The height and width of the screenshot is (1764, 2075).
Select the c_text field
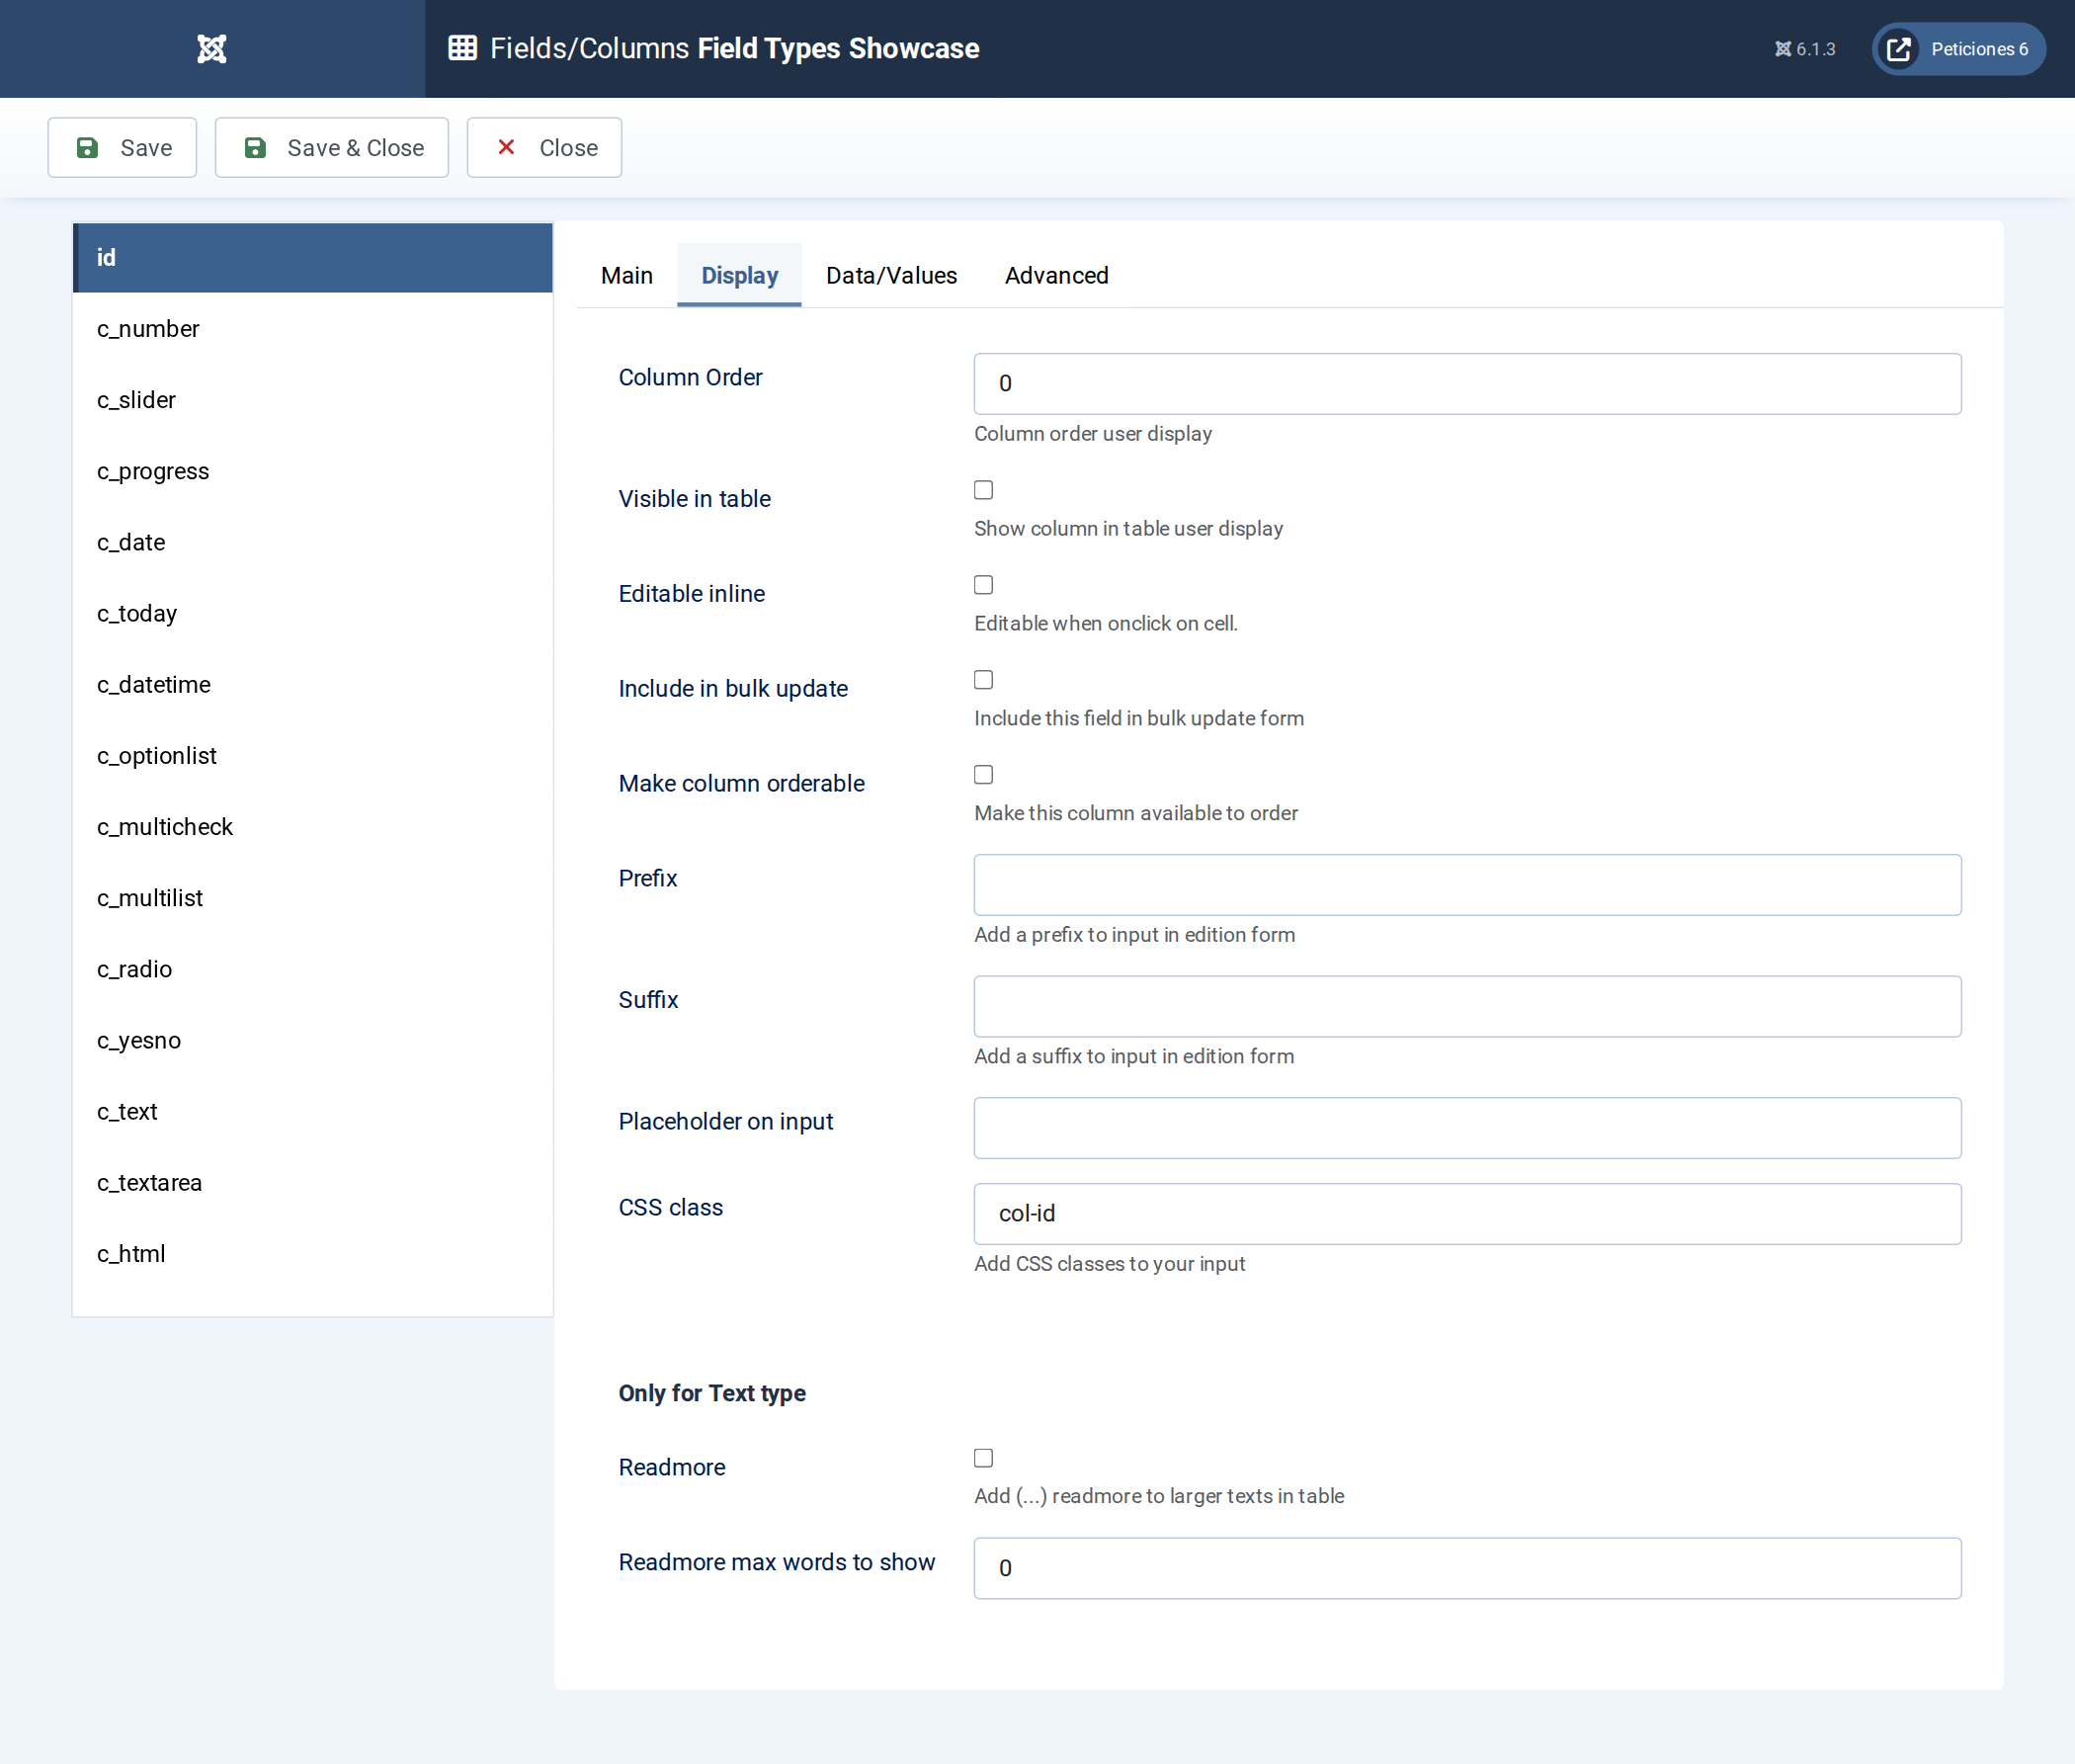click(x=313, y=1112)
